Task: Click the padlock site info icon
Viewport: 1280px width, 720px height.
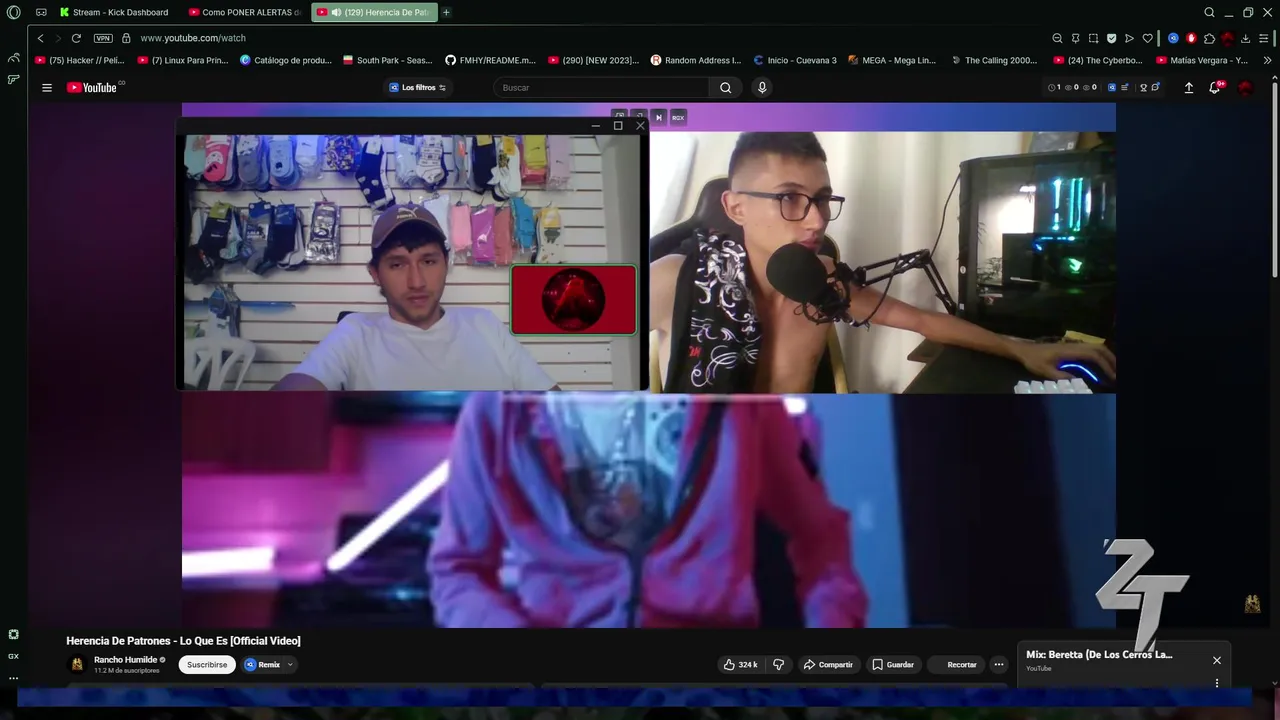Action: click(x=126, y=38)
